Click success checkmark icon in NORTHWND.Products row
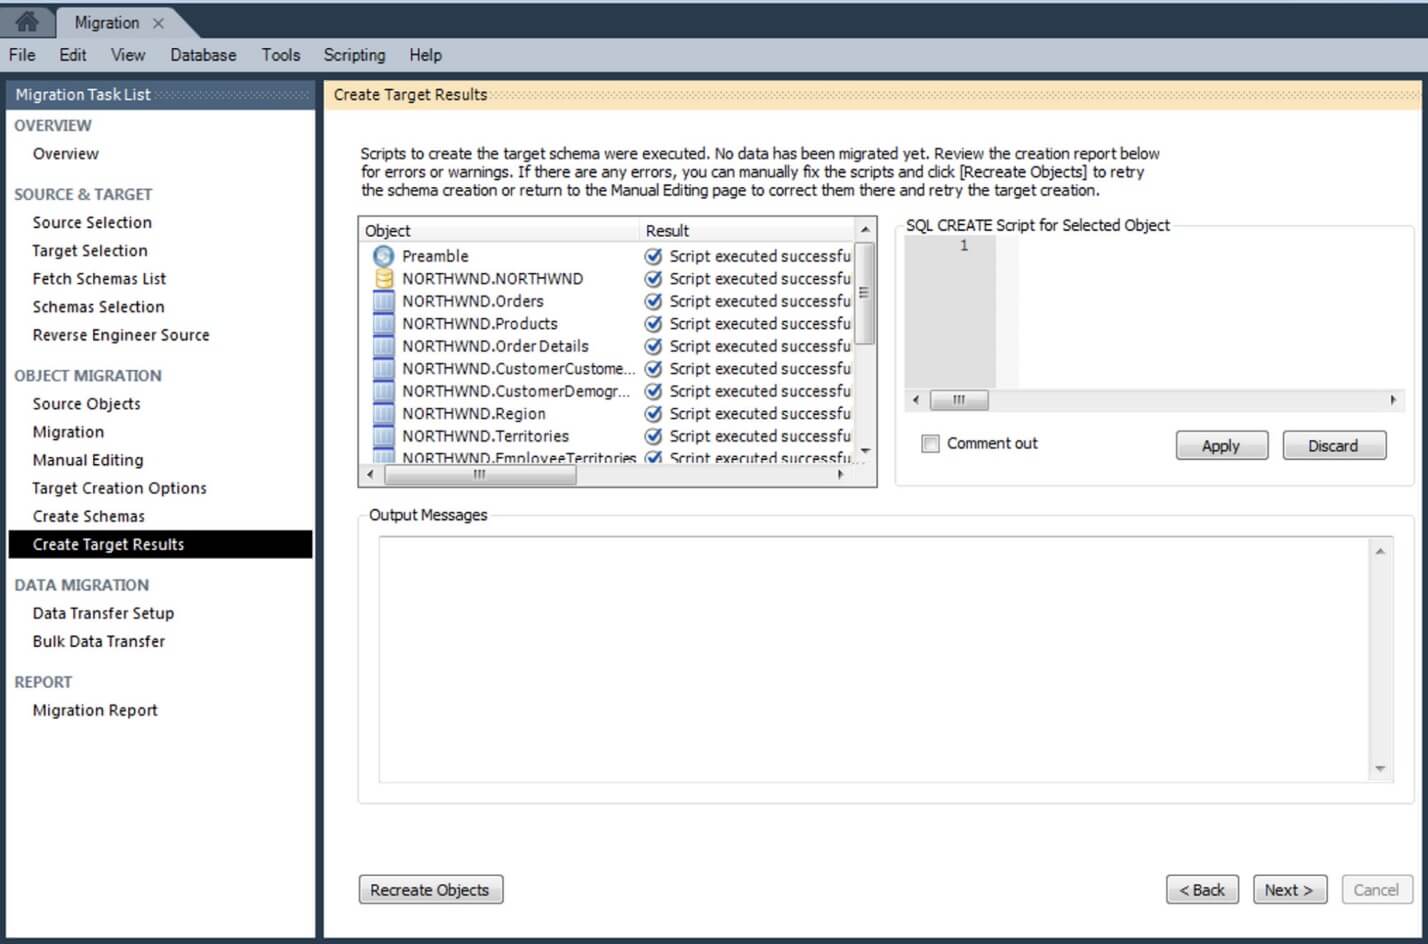Image resolution: width=1428 pixels, height=944 pixels. [653, 323]
